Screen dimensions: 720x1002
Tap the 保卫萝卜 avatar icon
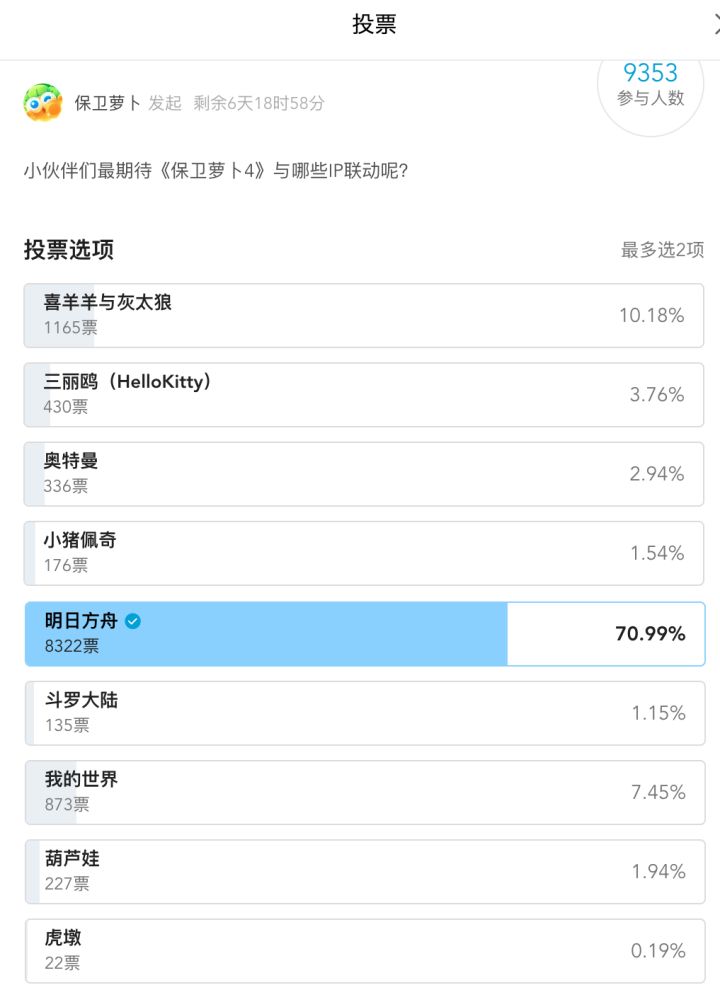[43, 103]
